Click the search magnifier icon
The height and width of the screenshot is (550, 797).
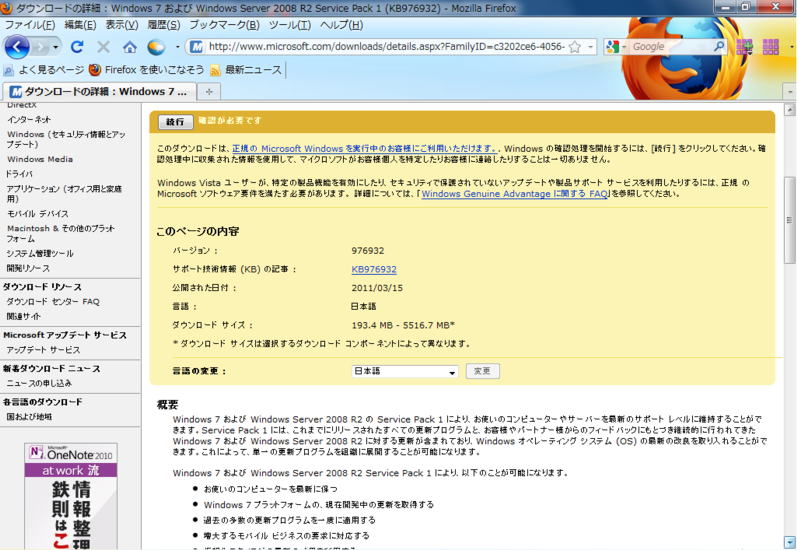719,46
